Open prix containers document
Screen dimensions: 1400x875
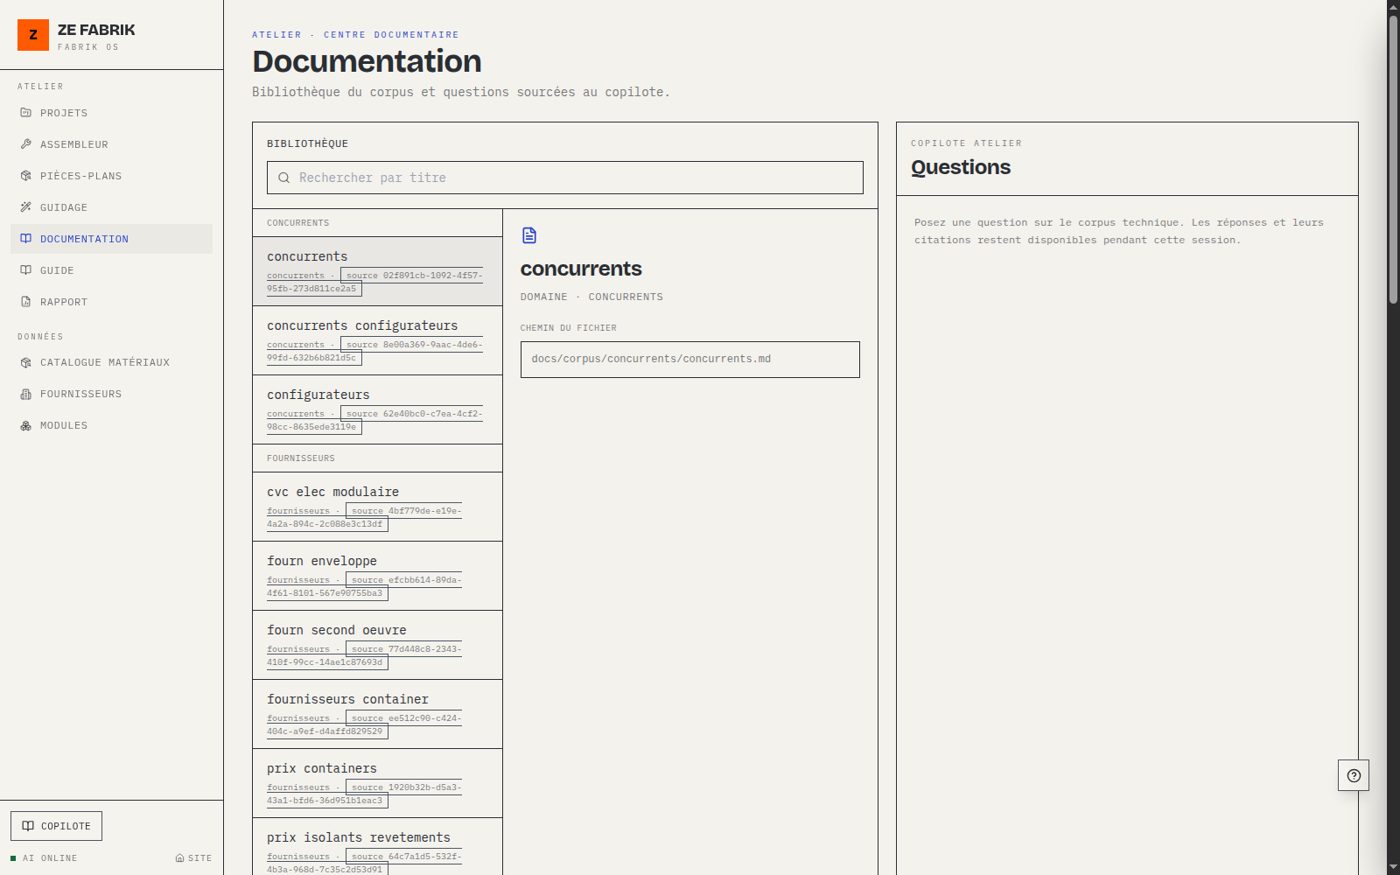point(377,782)
